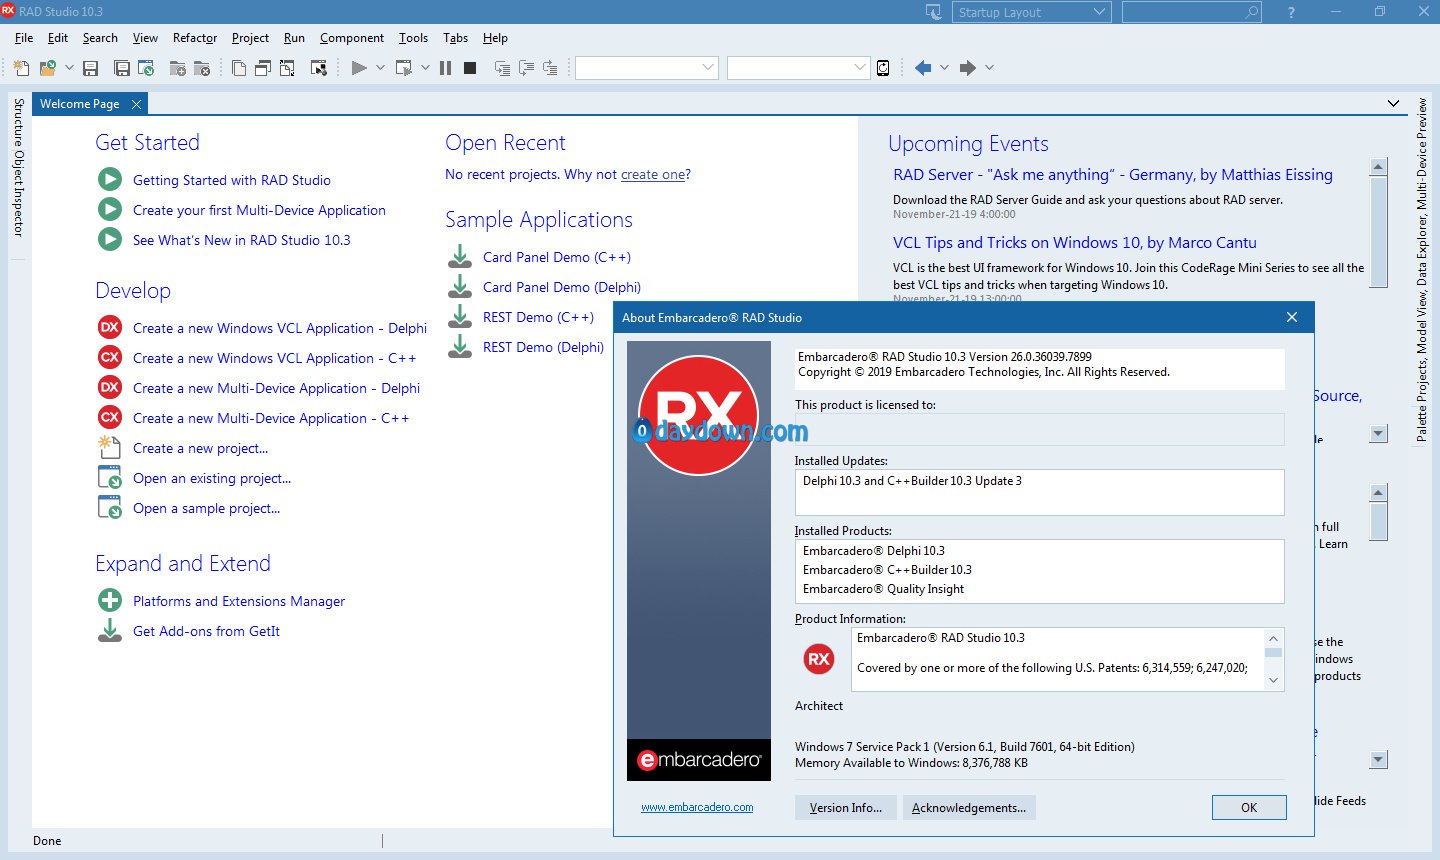Open the Tabs menu
This screenshot has height=860, width=1440.
pyautogui.click(x=455, y=38)
